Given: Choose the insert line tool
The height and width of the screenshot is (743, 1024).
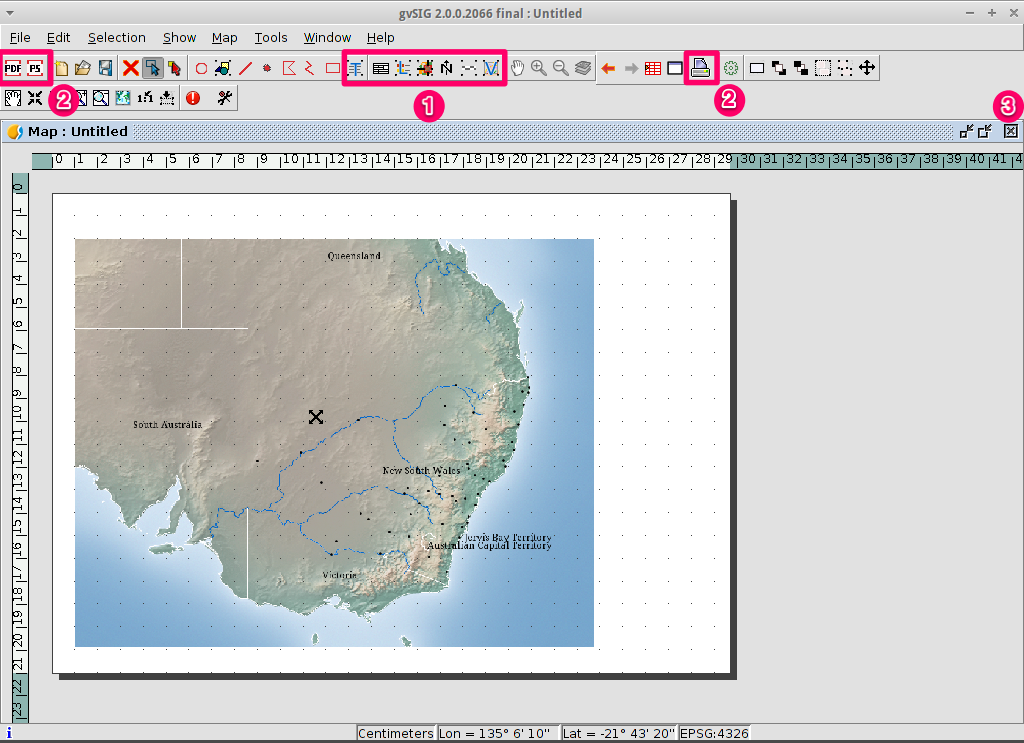Looking at the screenshot, I should [246, 68].
